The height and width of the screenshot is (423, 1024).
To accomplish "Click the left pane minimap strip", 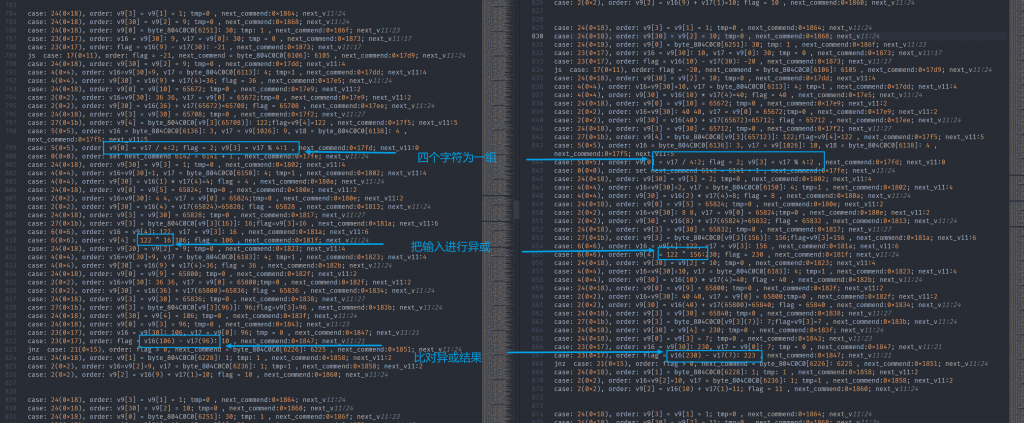I will pos(497,200).
